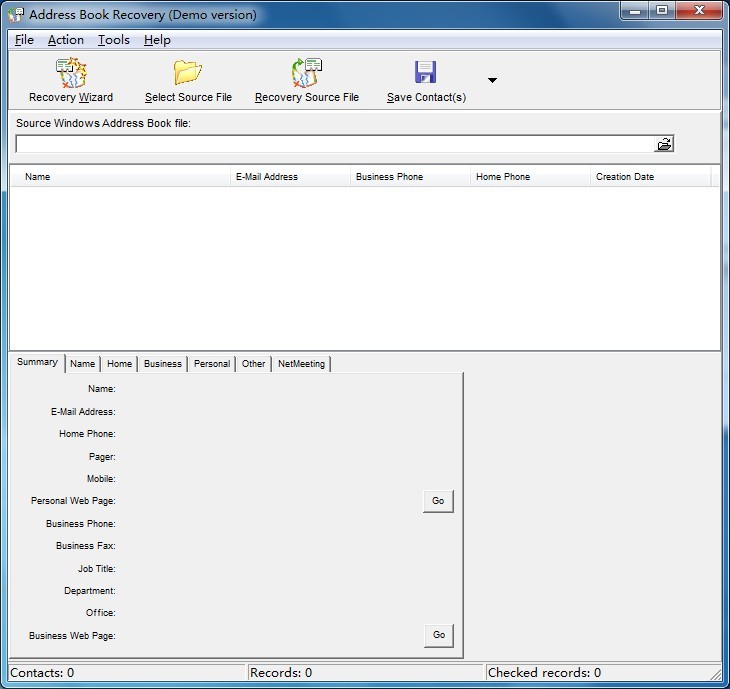This screenshot has width=730, height=689.
Task: Click the Recovery Wizard toolbar icon
Action: (x=71, y=74)
